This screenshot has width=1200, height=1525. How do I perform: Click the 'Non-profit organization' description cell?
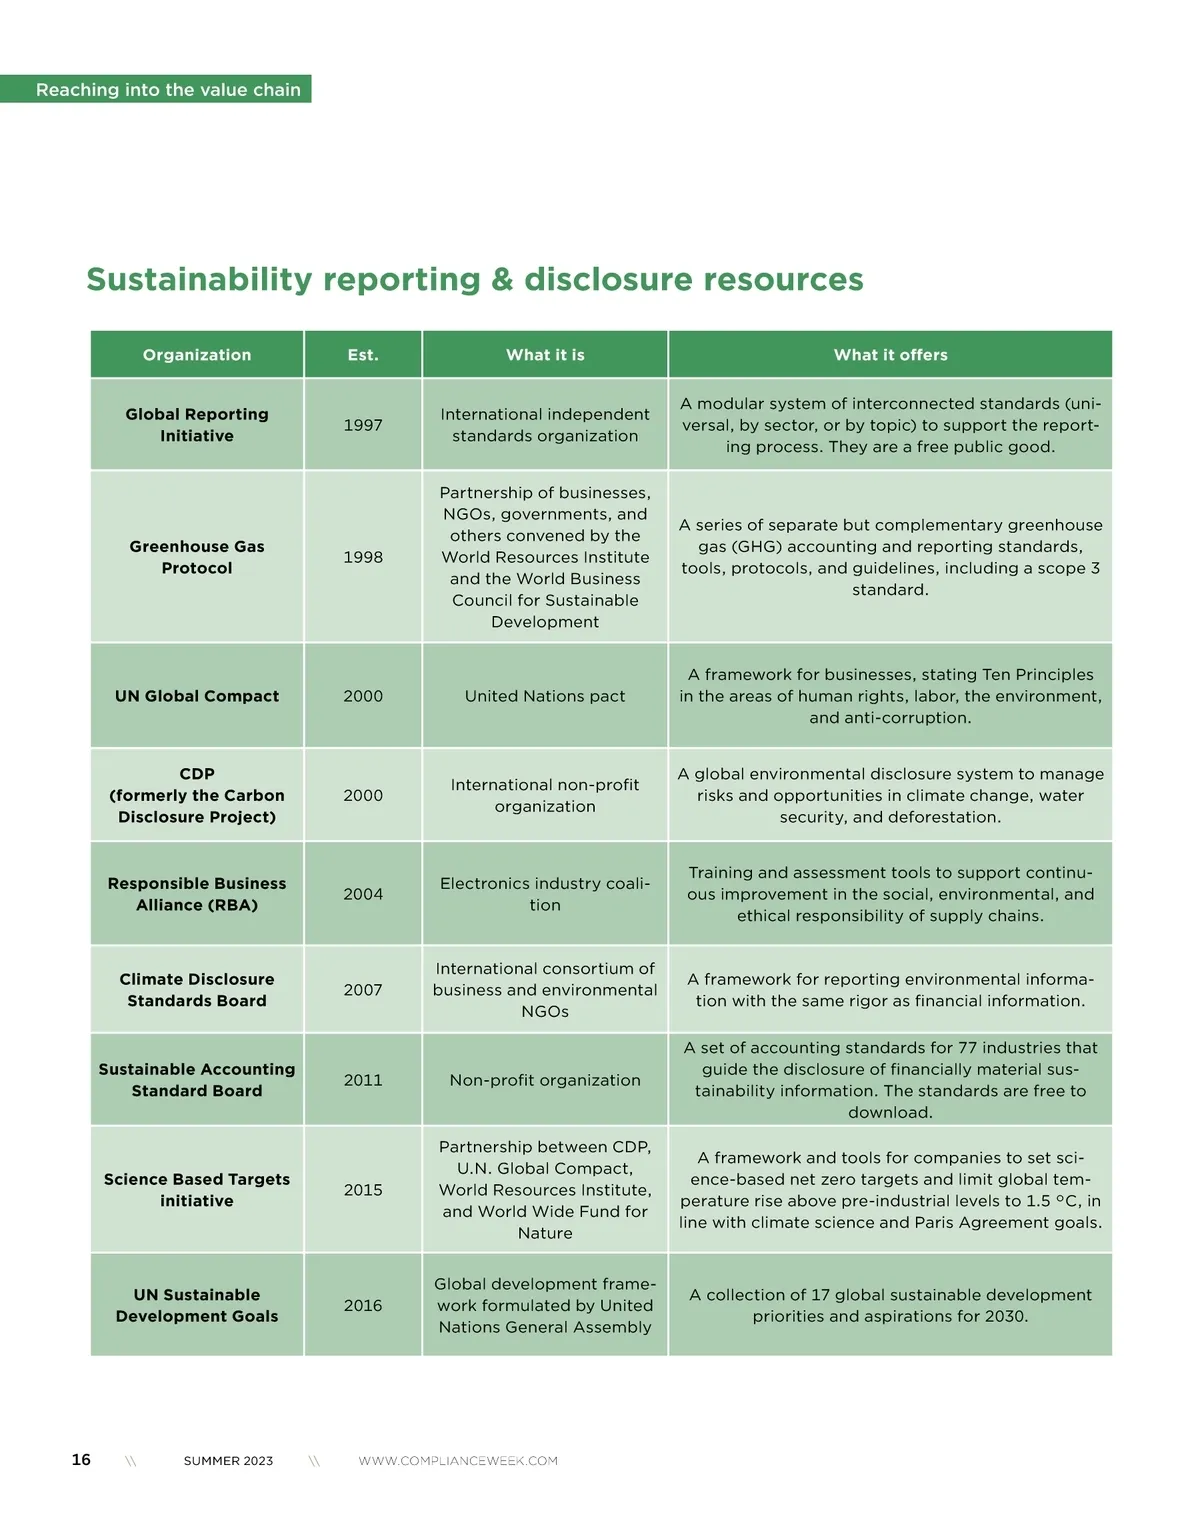(x=545, y=1080)
